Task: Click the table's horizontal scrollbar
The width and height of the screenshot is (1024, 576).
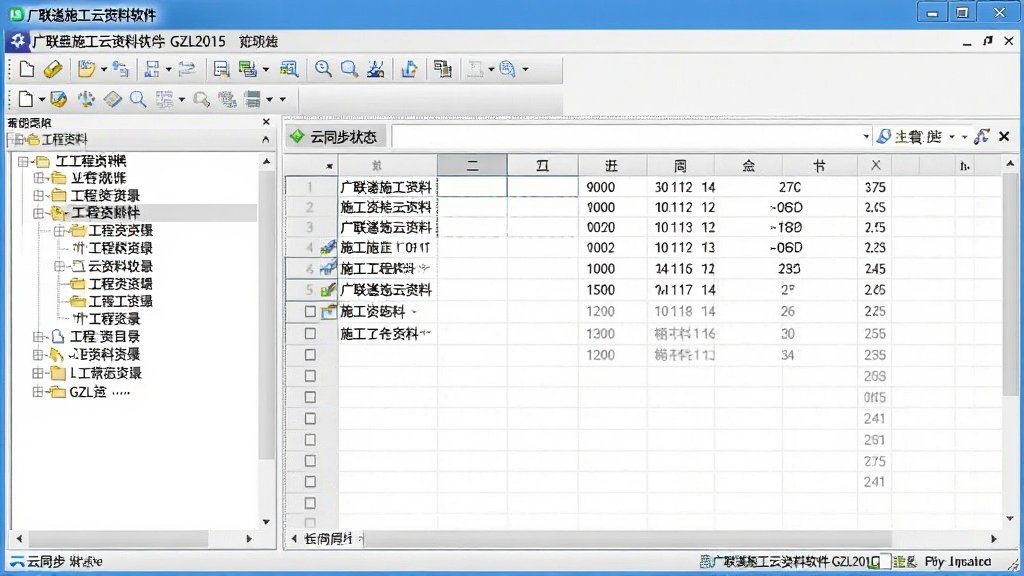Action: [x=630, y=539]
